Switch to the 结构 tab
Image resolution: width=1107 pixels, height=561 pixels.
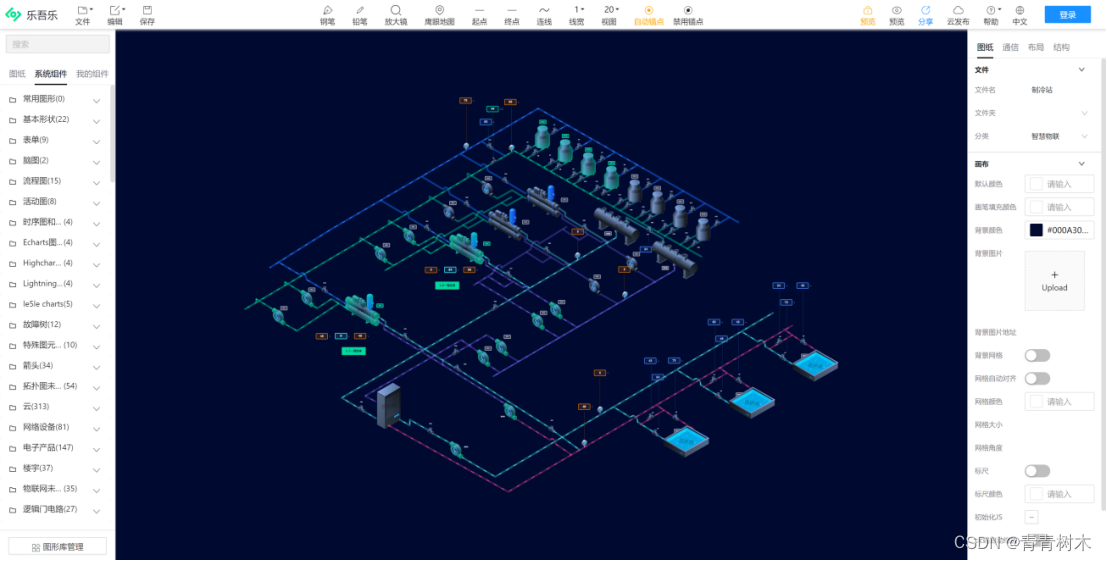pyautogui.click(x=1061, y=47)
